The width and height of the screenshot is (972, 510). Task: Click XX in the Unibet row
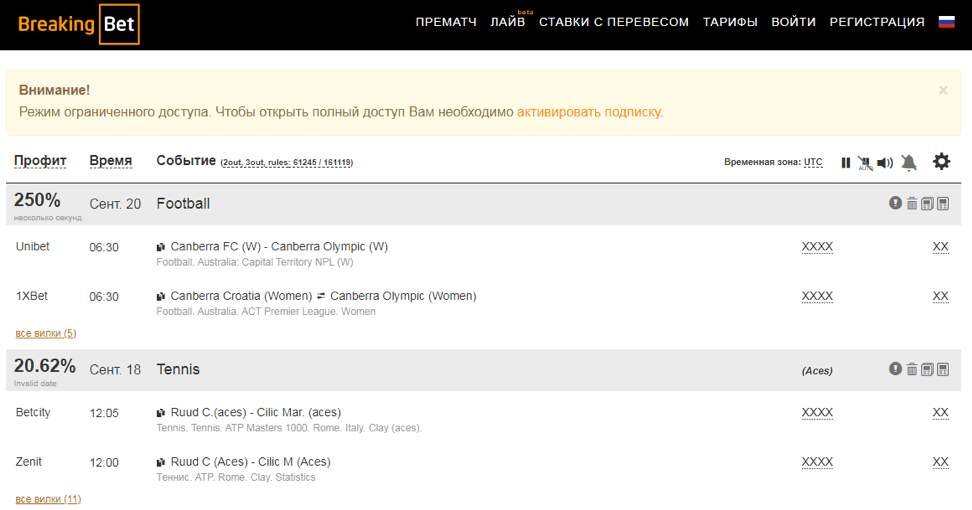pos(940,247)
